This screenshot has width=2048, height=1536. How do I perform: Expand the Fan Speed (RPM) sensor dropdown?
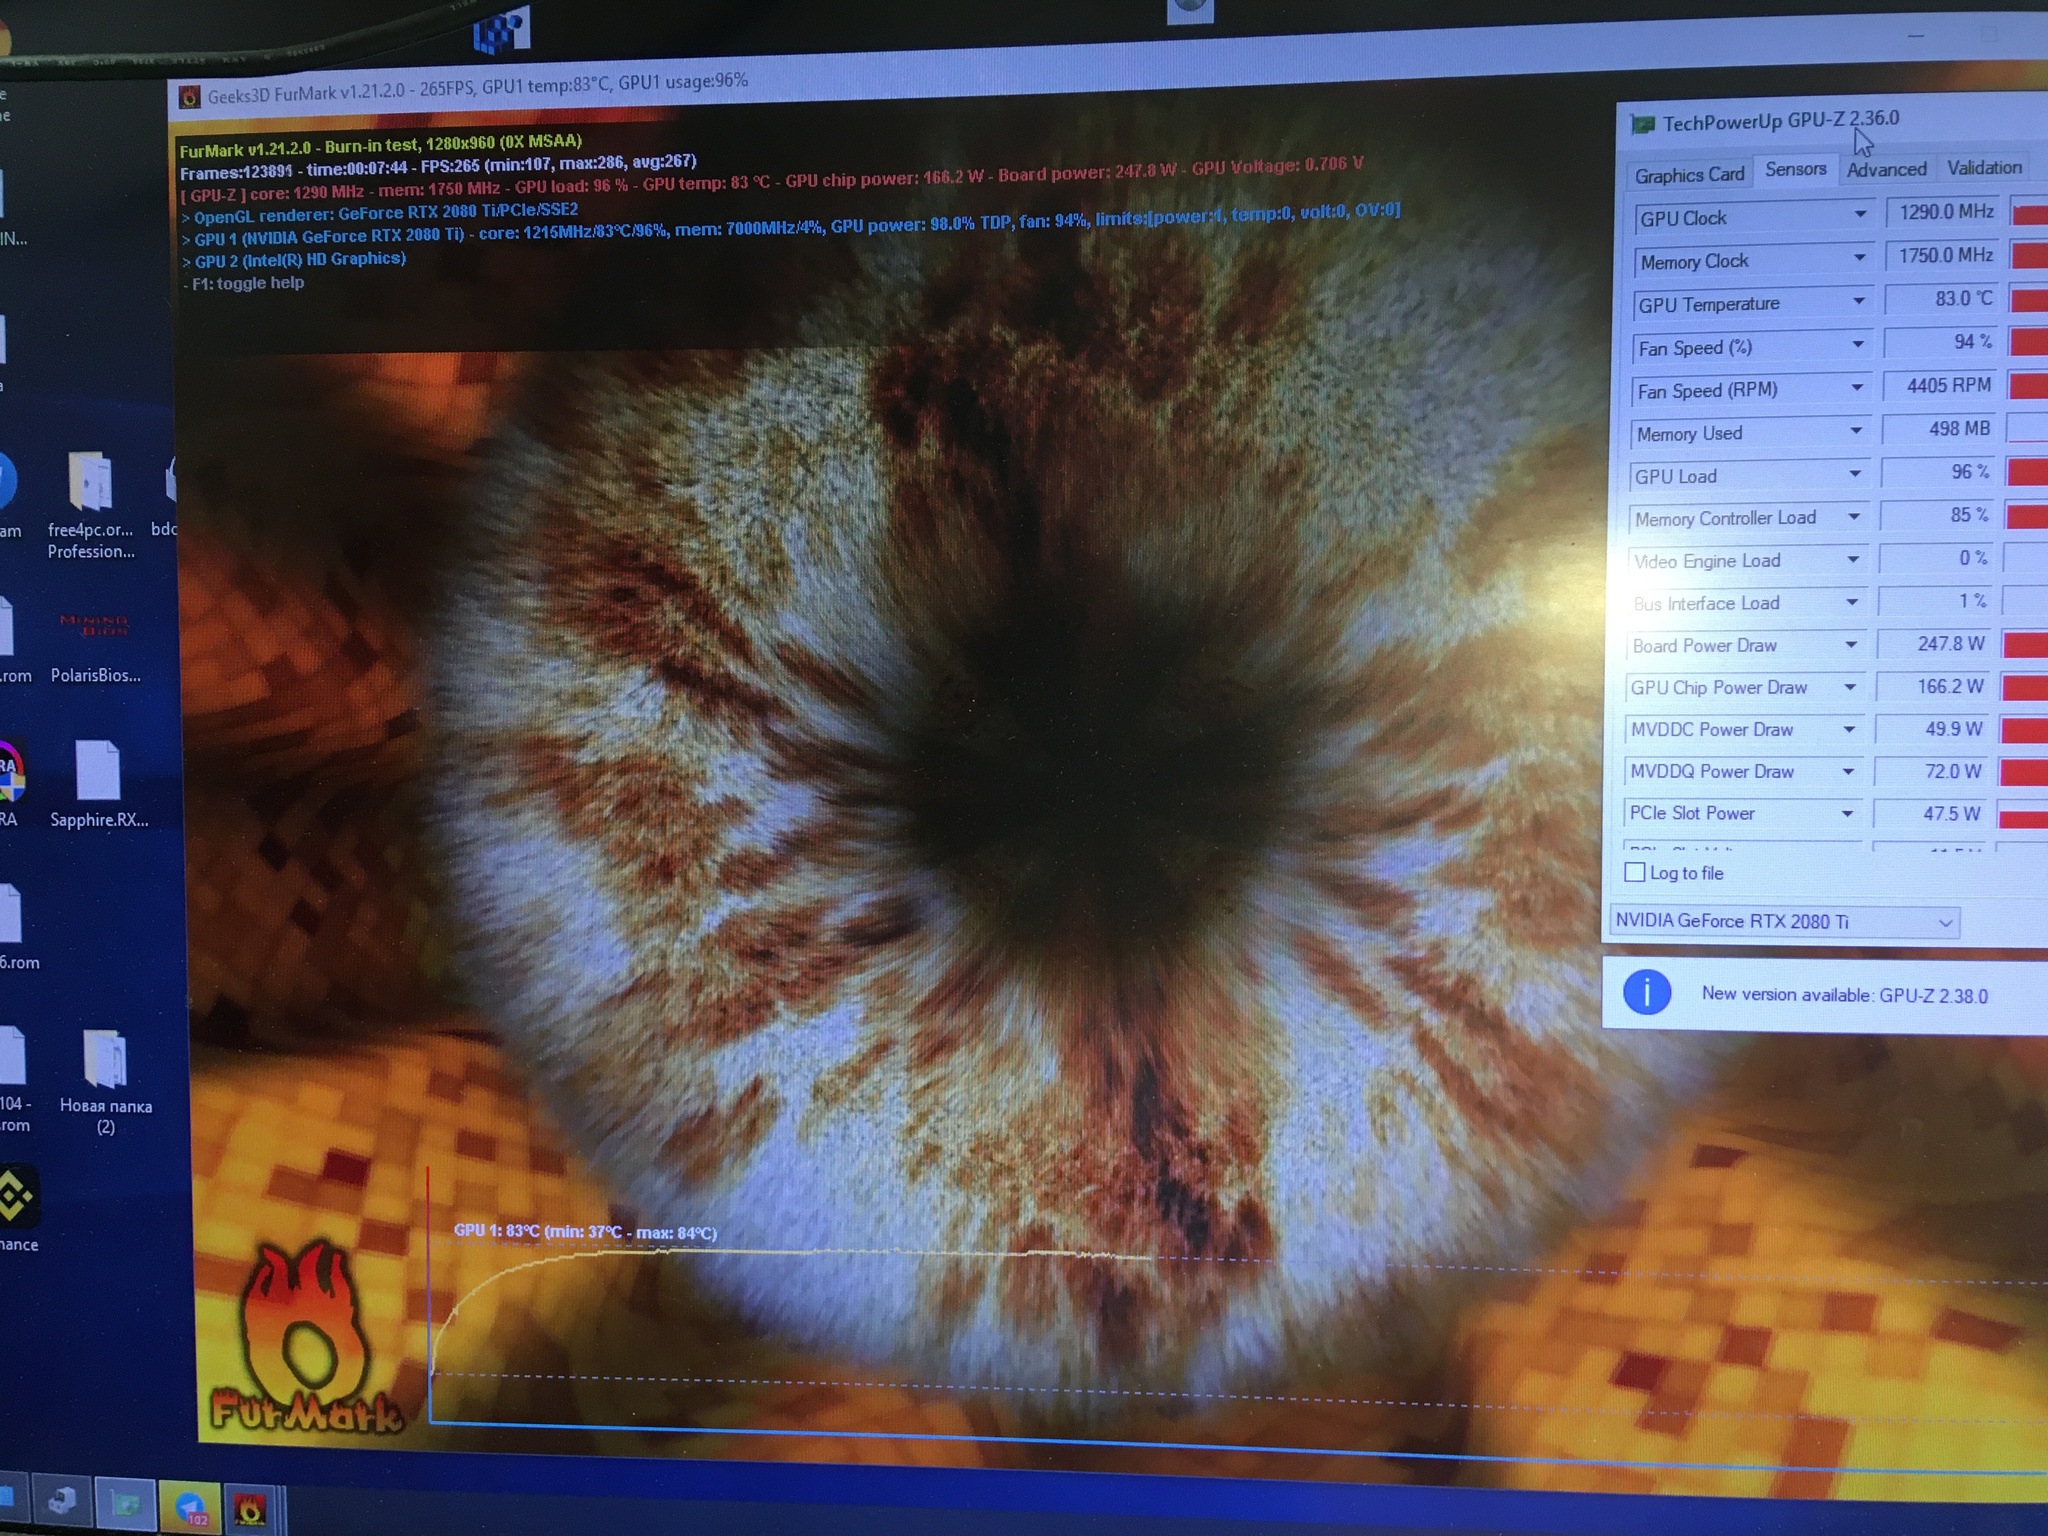pos(1856,388)
